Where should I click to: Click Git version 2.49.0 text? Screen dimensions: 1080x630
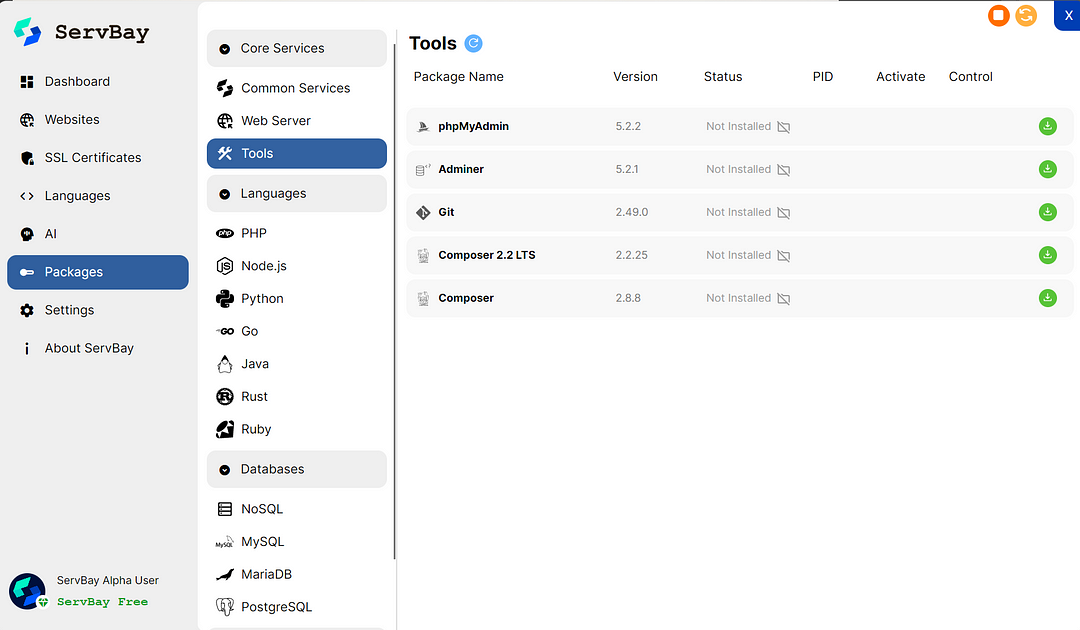(632, 212)
